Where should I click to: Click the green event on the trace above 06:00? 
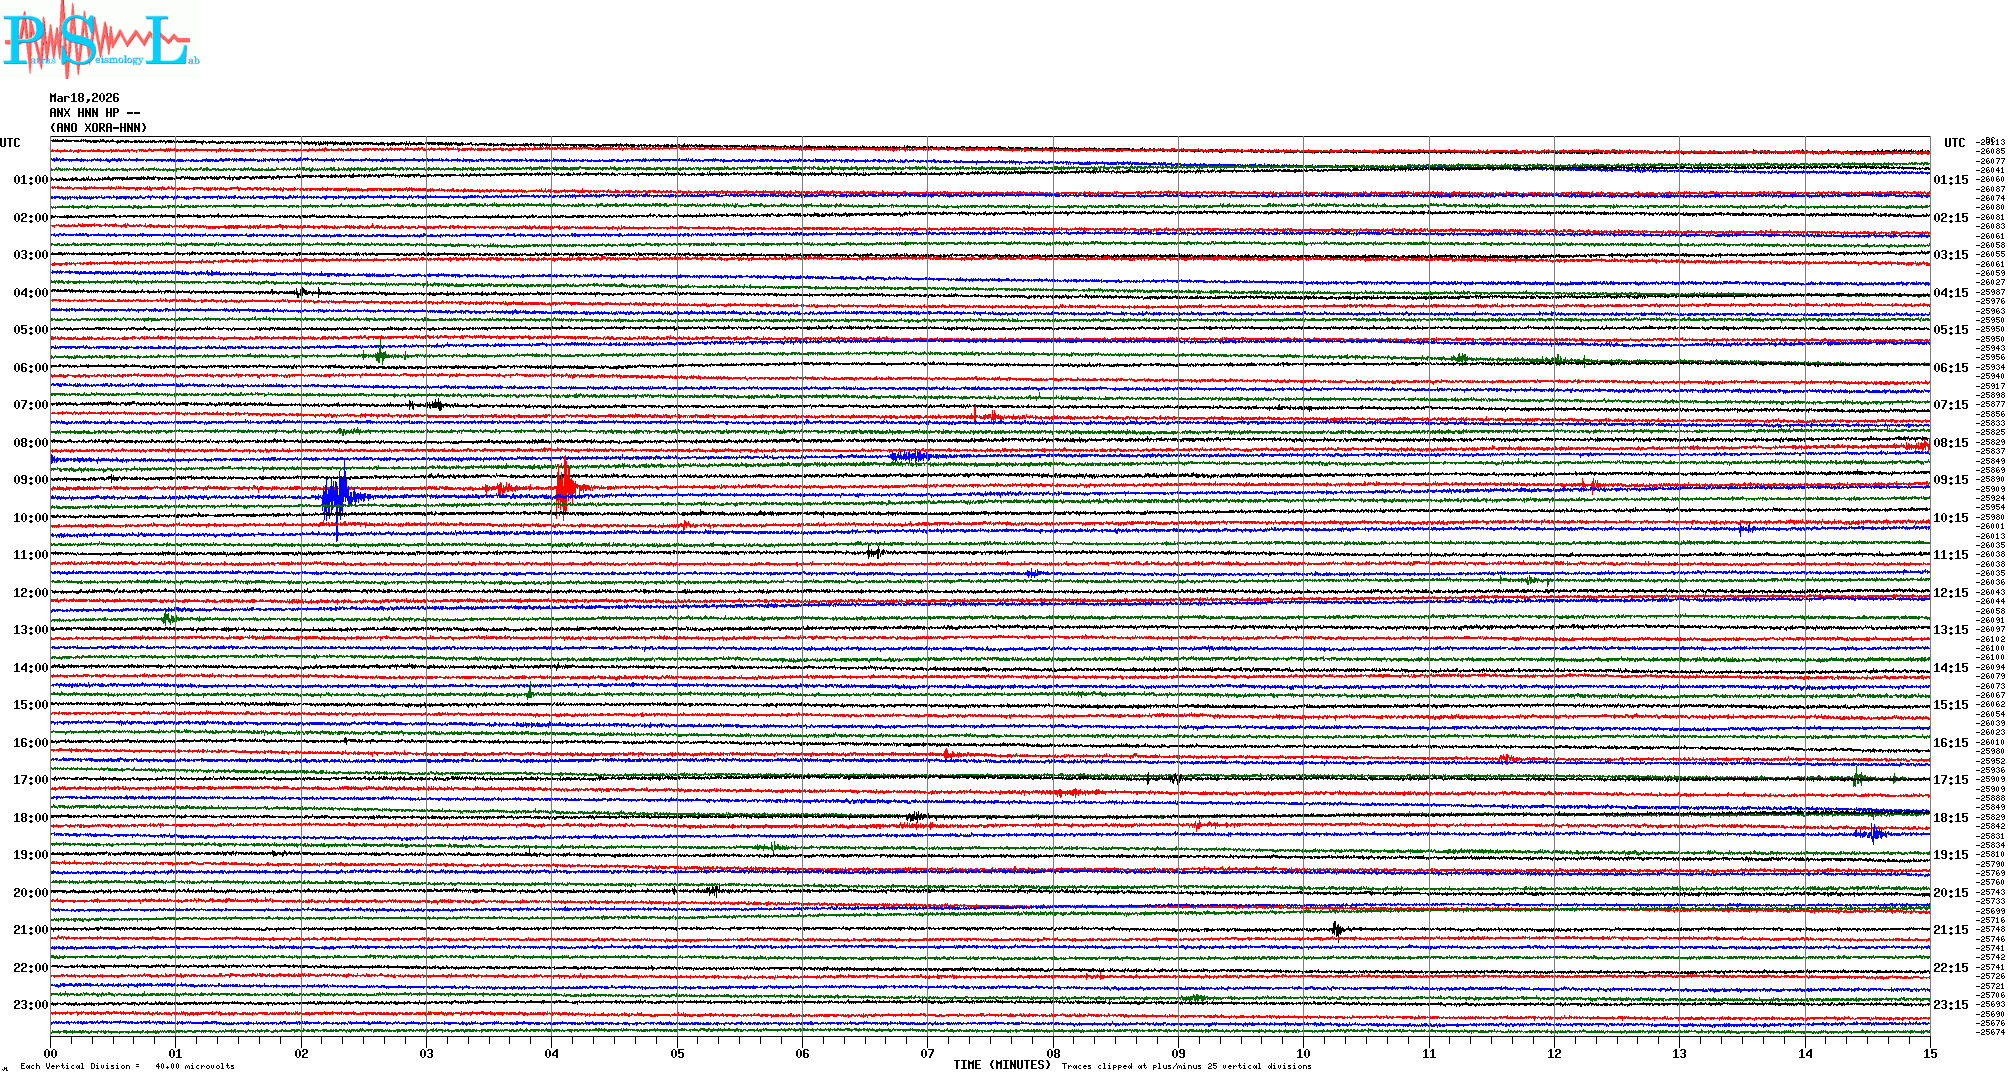[x=380, y=354]
